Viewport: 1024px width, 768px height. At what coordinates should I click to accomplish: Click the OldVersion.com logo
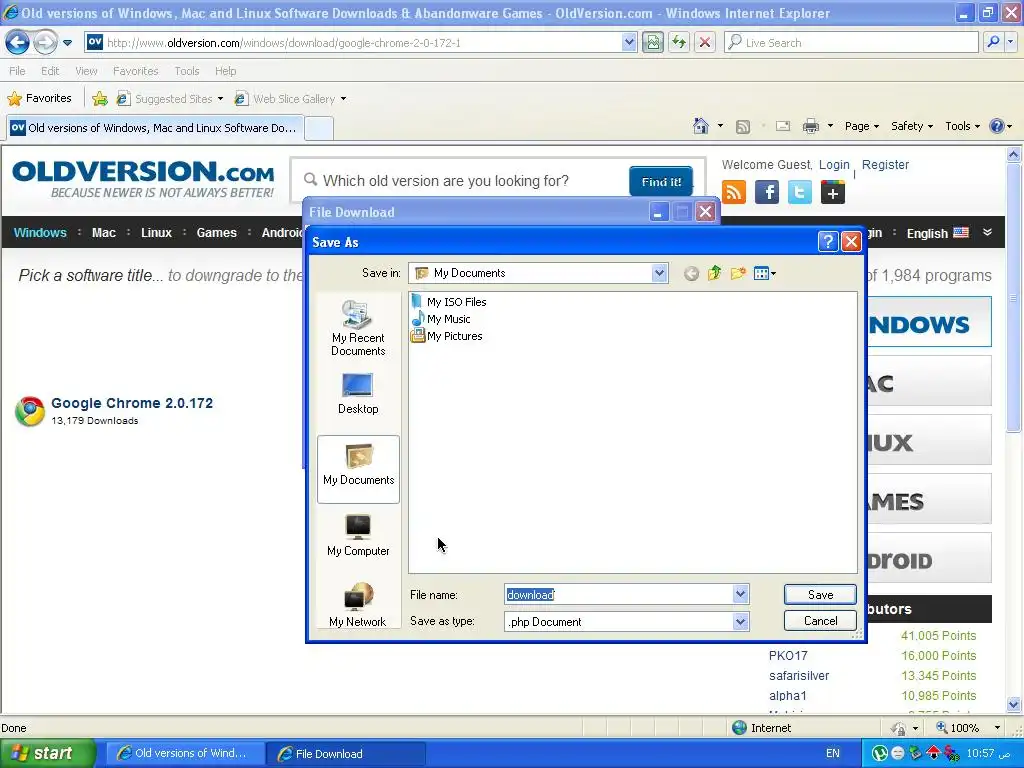click(x=143, y=180)
